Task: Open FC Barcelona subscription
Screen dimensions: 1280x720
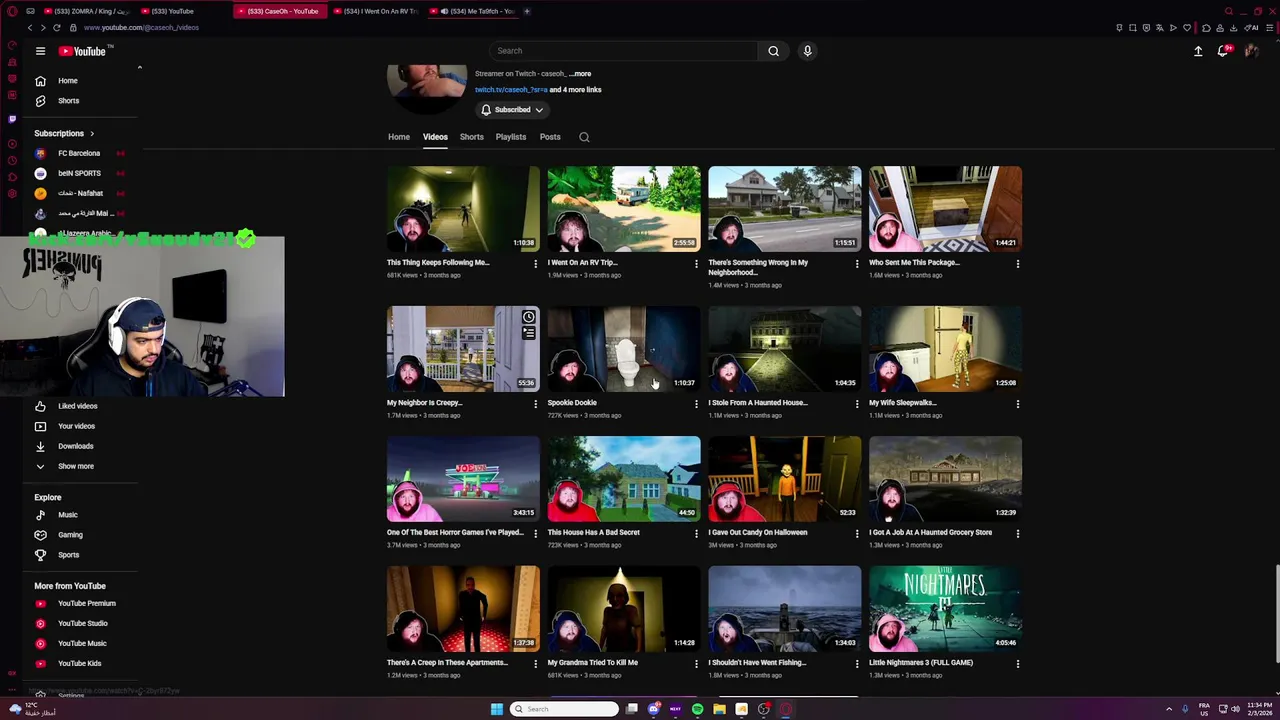Action: pyautogui.click(x=79, y=153)
